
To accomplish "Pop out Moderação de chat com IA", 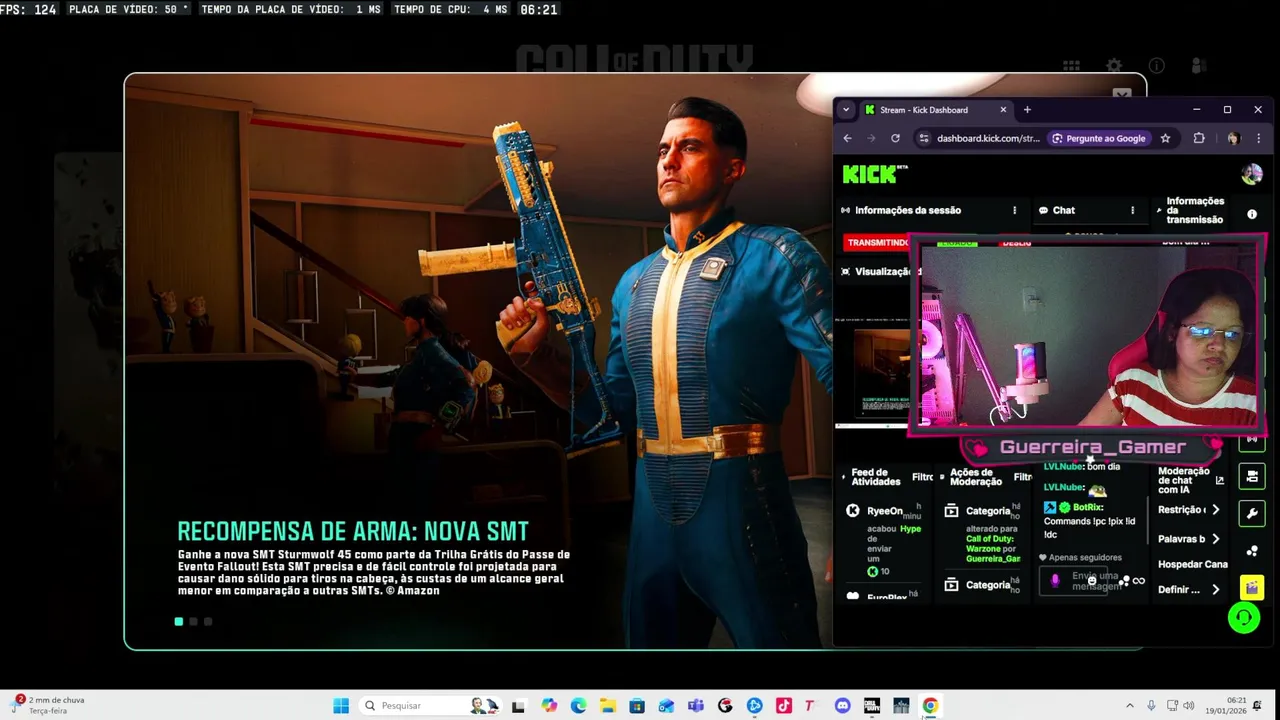I will 1219,481.
